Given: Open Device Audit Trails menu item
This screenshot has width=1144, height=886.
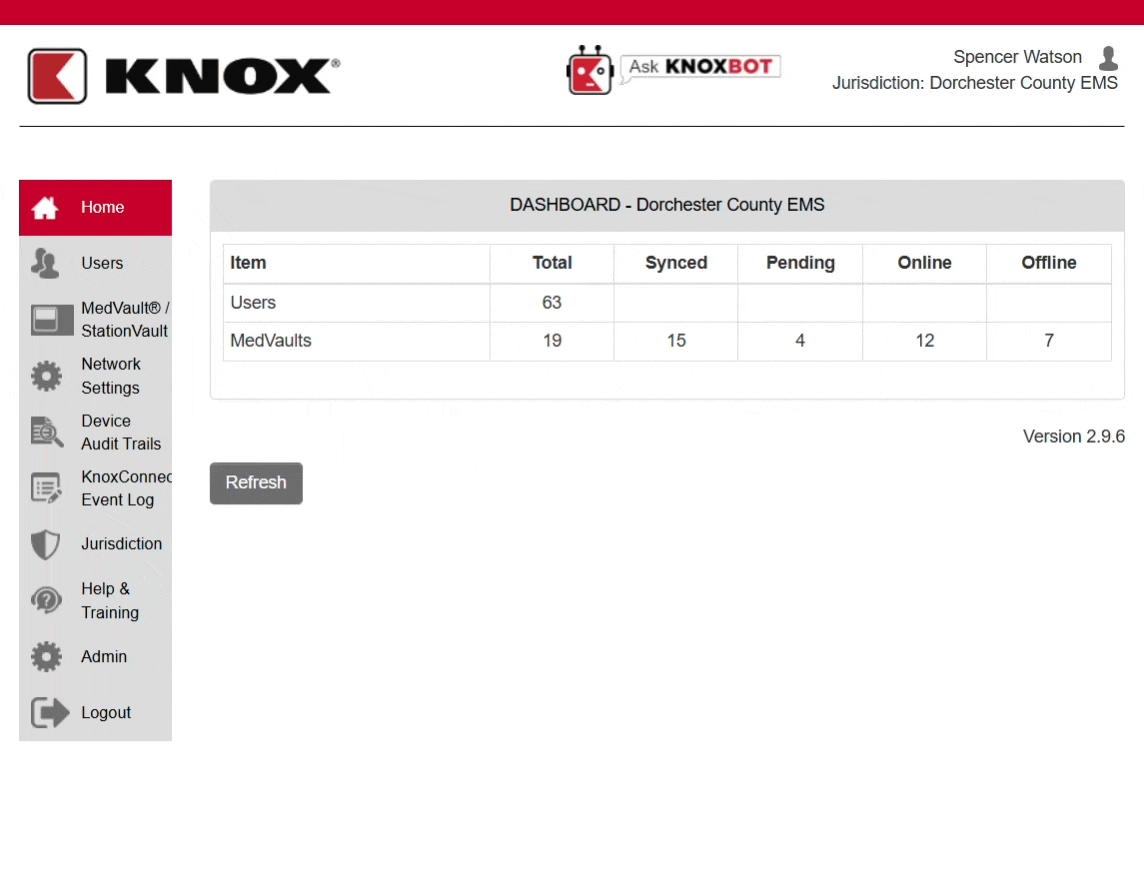Looking at the screenshot, I should point(96,432).
